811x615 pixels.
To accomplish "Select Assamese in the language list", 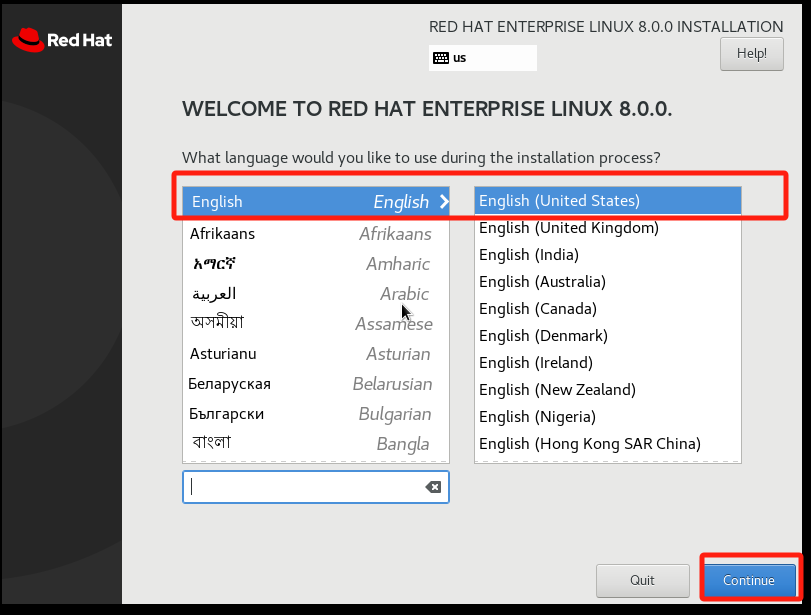I will 316,324.
